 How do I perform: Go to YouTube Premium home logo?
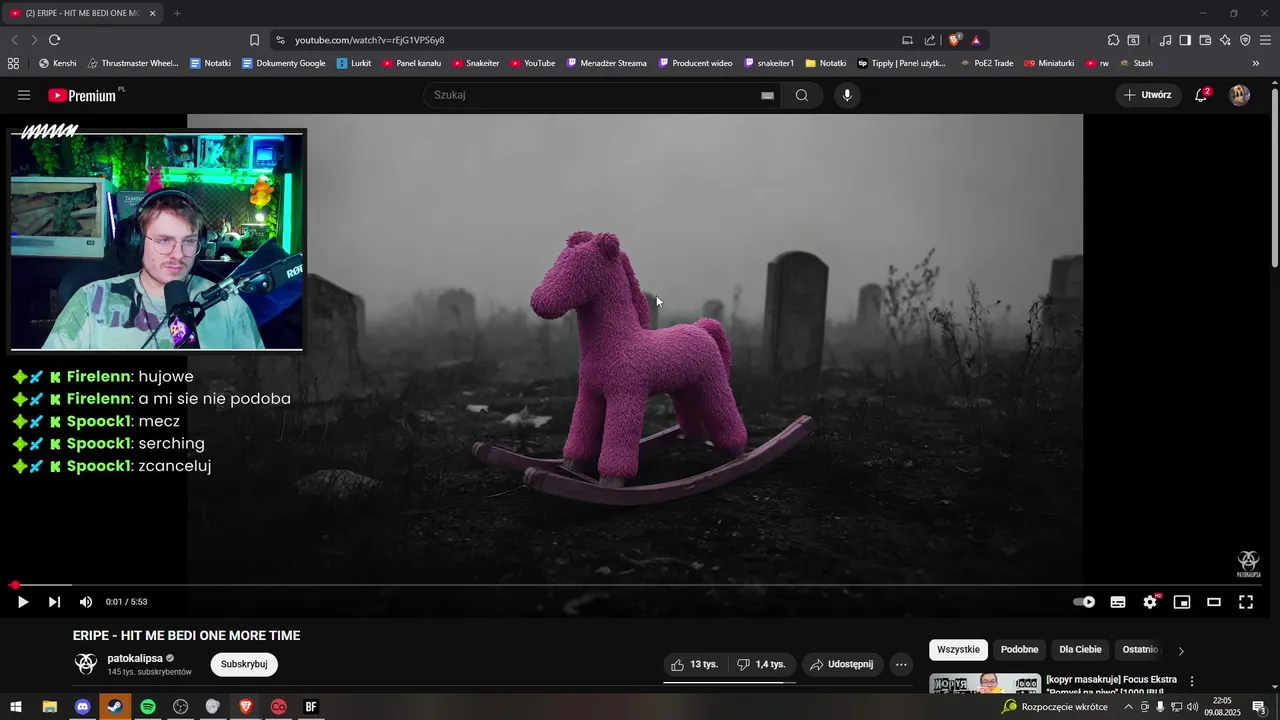tap(84, 95)
